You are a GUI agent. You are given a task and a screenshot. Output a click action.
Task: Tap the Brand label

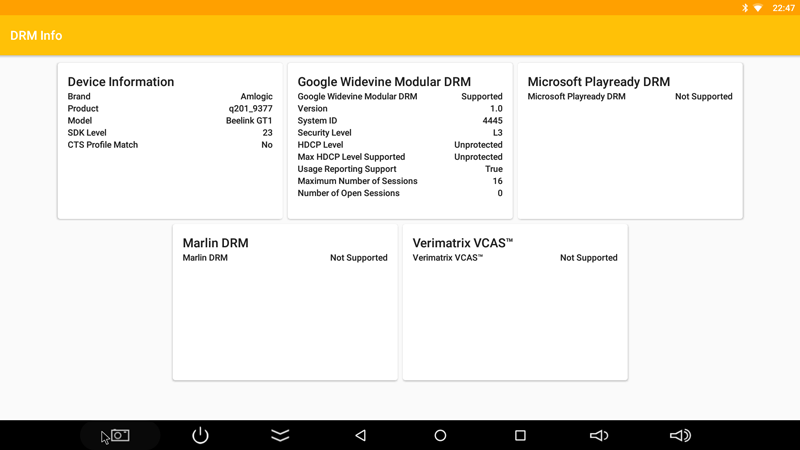click(79, 96)
